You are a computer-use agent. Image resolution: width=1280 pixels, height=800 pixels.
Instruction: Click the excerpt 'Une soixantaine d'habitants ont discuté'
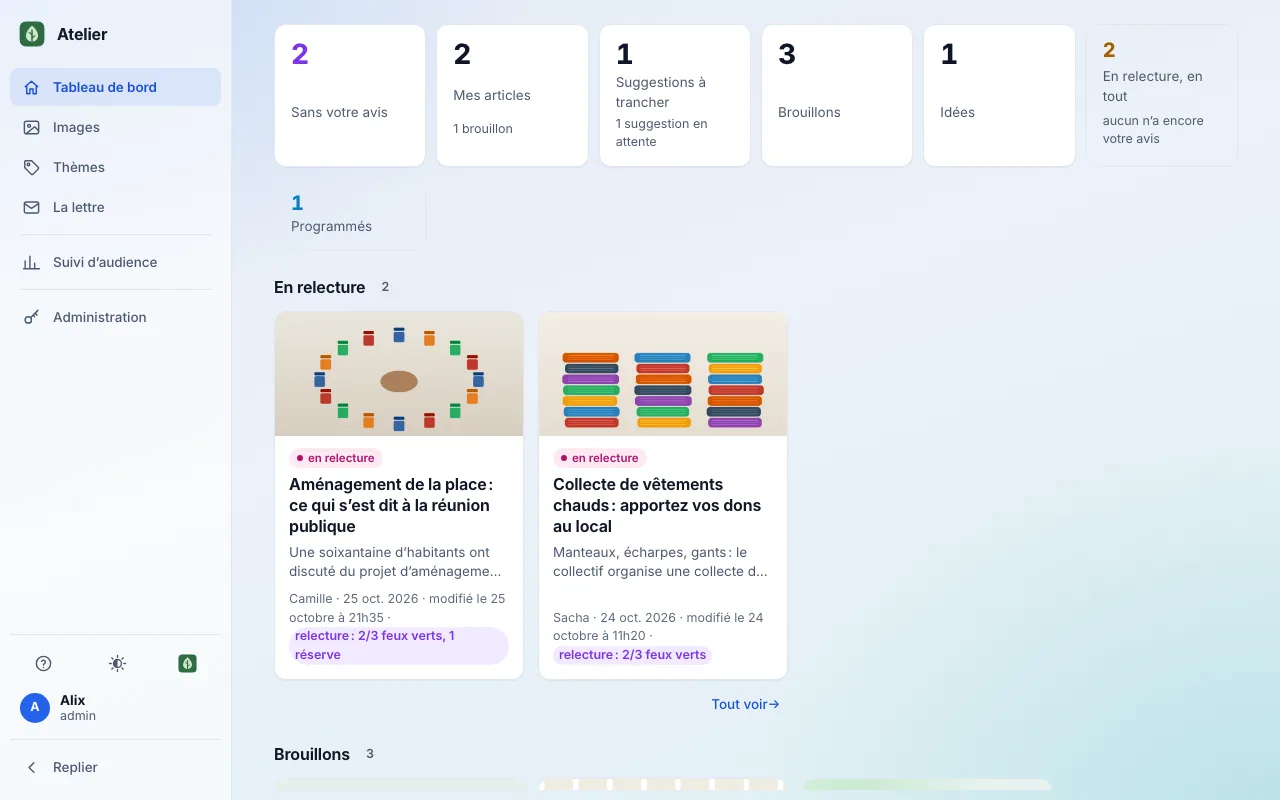pos(395,562)
